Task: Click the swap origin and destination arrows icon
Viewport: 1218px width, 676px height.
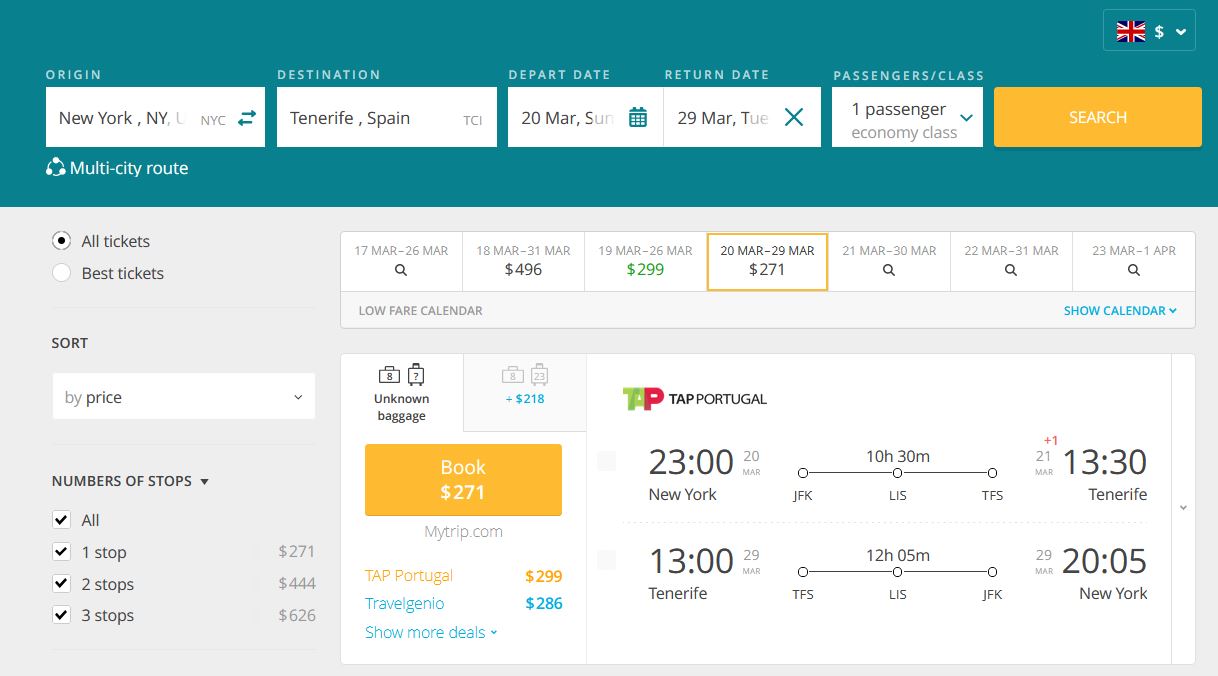Action: (247, 118)
